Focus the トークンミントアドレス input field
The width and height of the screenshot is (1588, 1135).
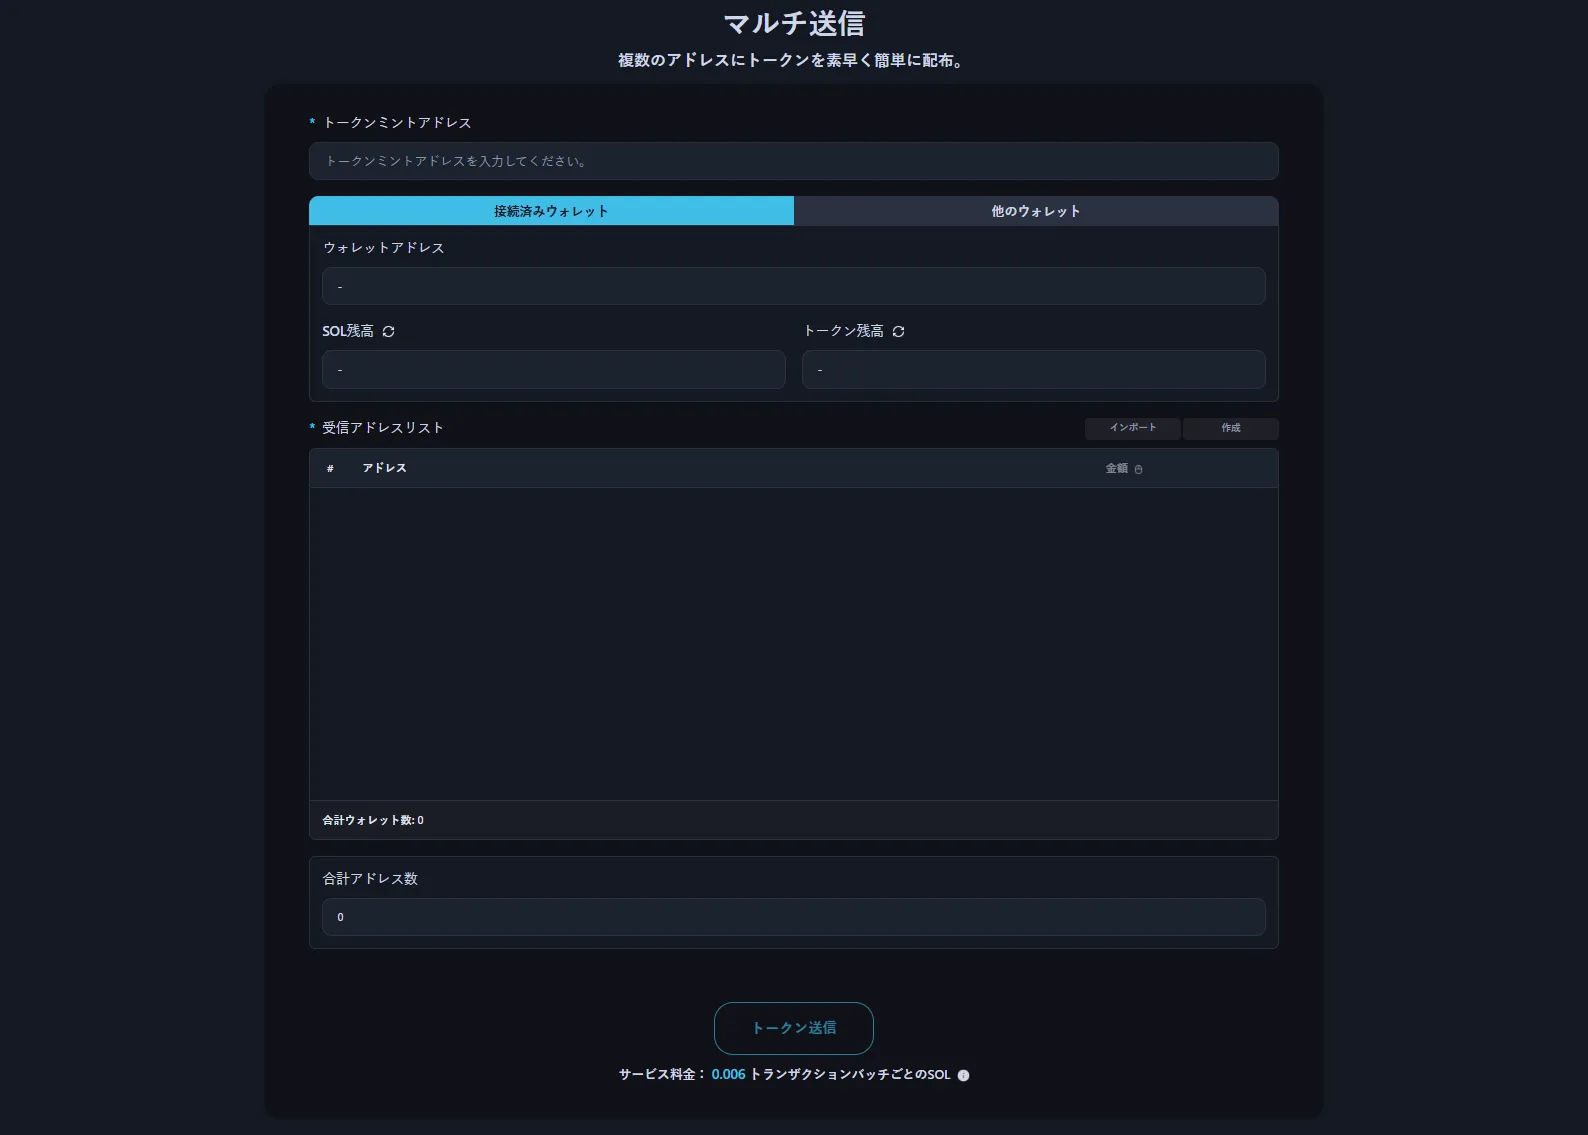tap(793, 161)
